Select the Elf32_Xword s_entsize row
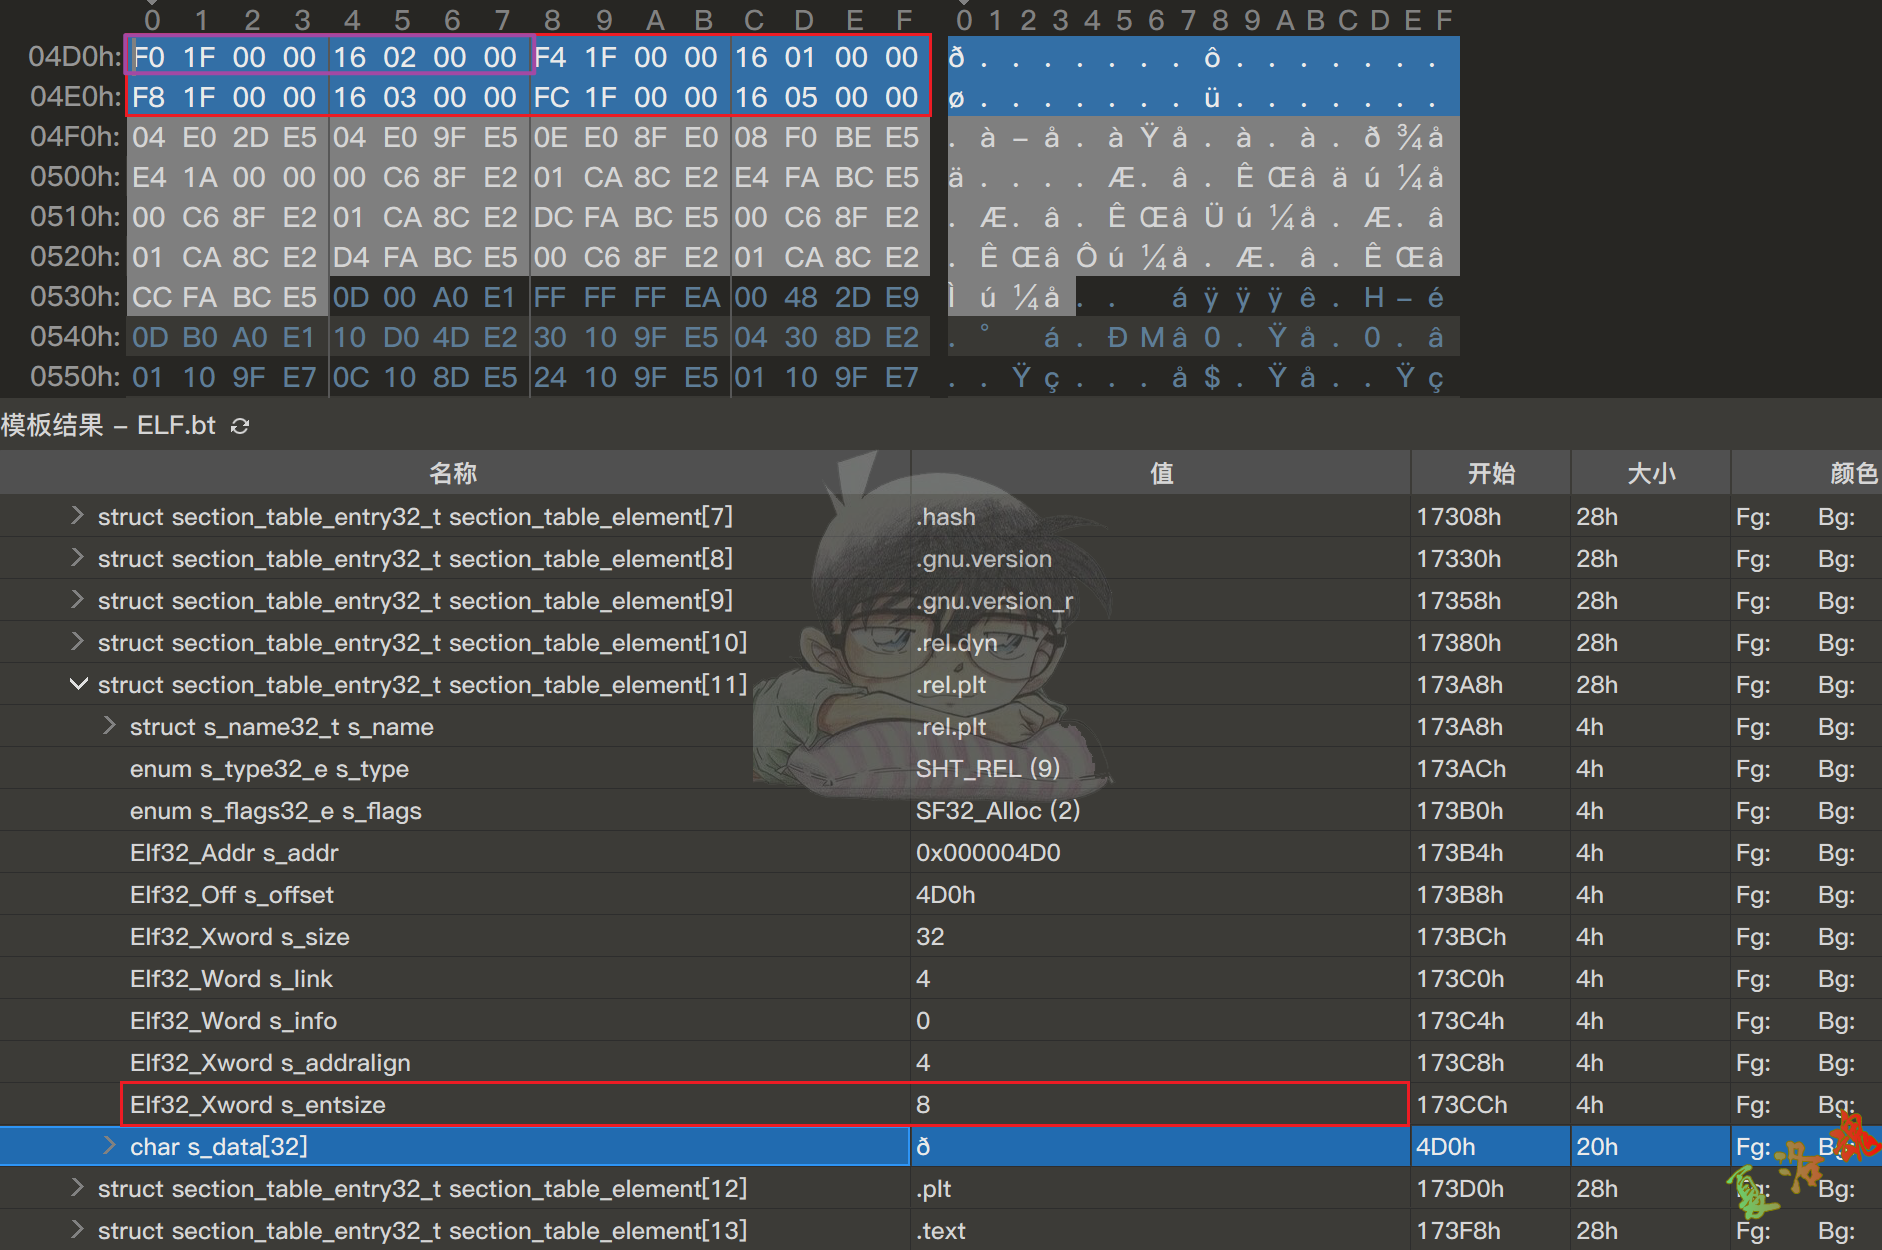Viewport: 1882px width, 1250px height. pyautogui.click(x=258, y=1105)
